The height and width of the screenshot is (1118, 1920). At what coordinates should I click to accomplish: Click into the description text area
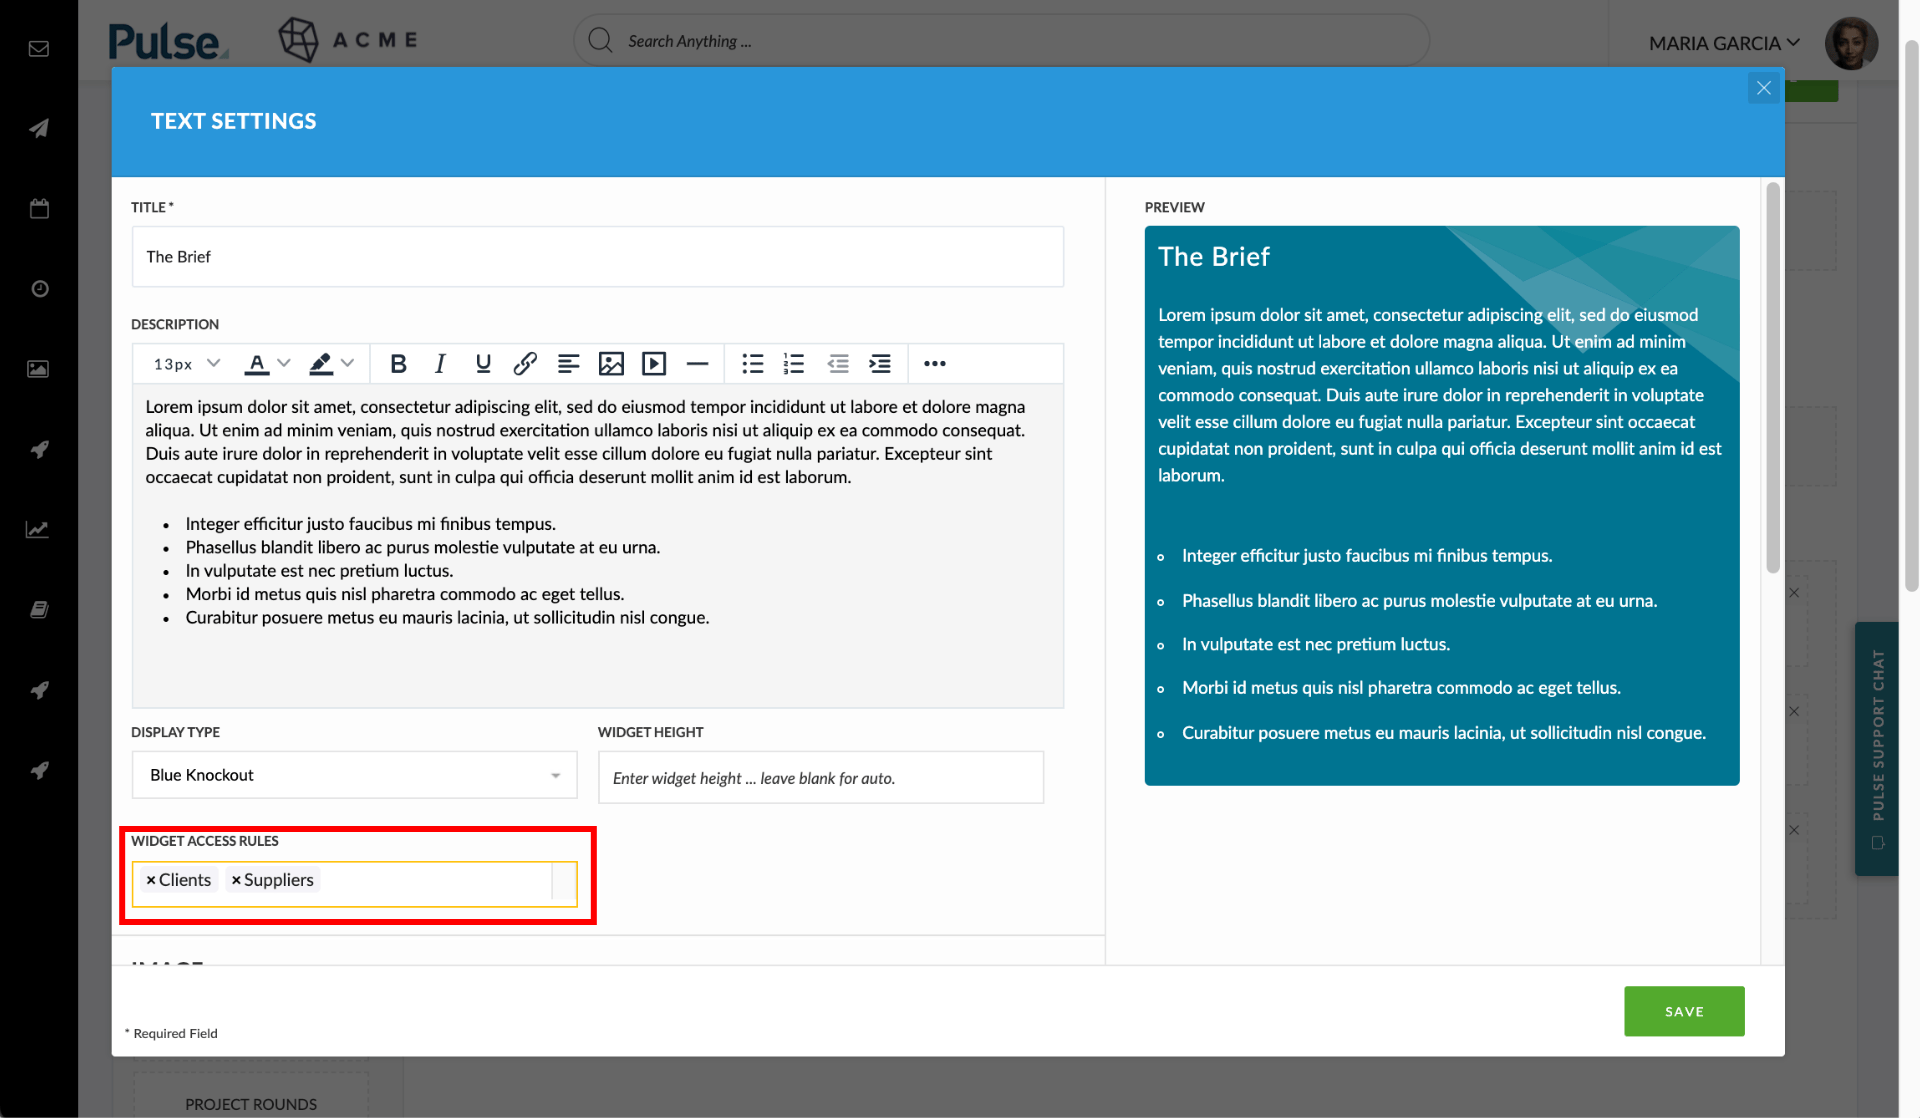(597, 545)
